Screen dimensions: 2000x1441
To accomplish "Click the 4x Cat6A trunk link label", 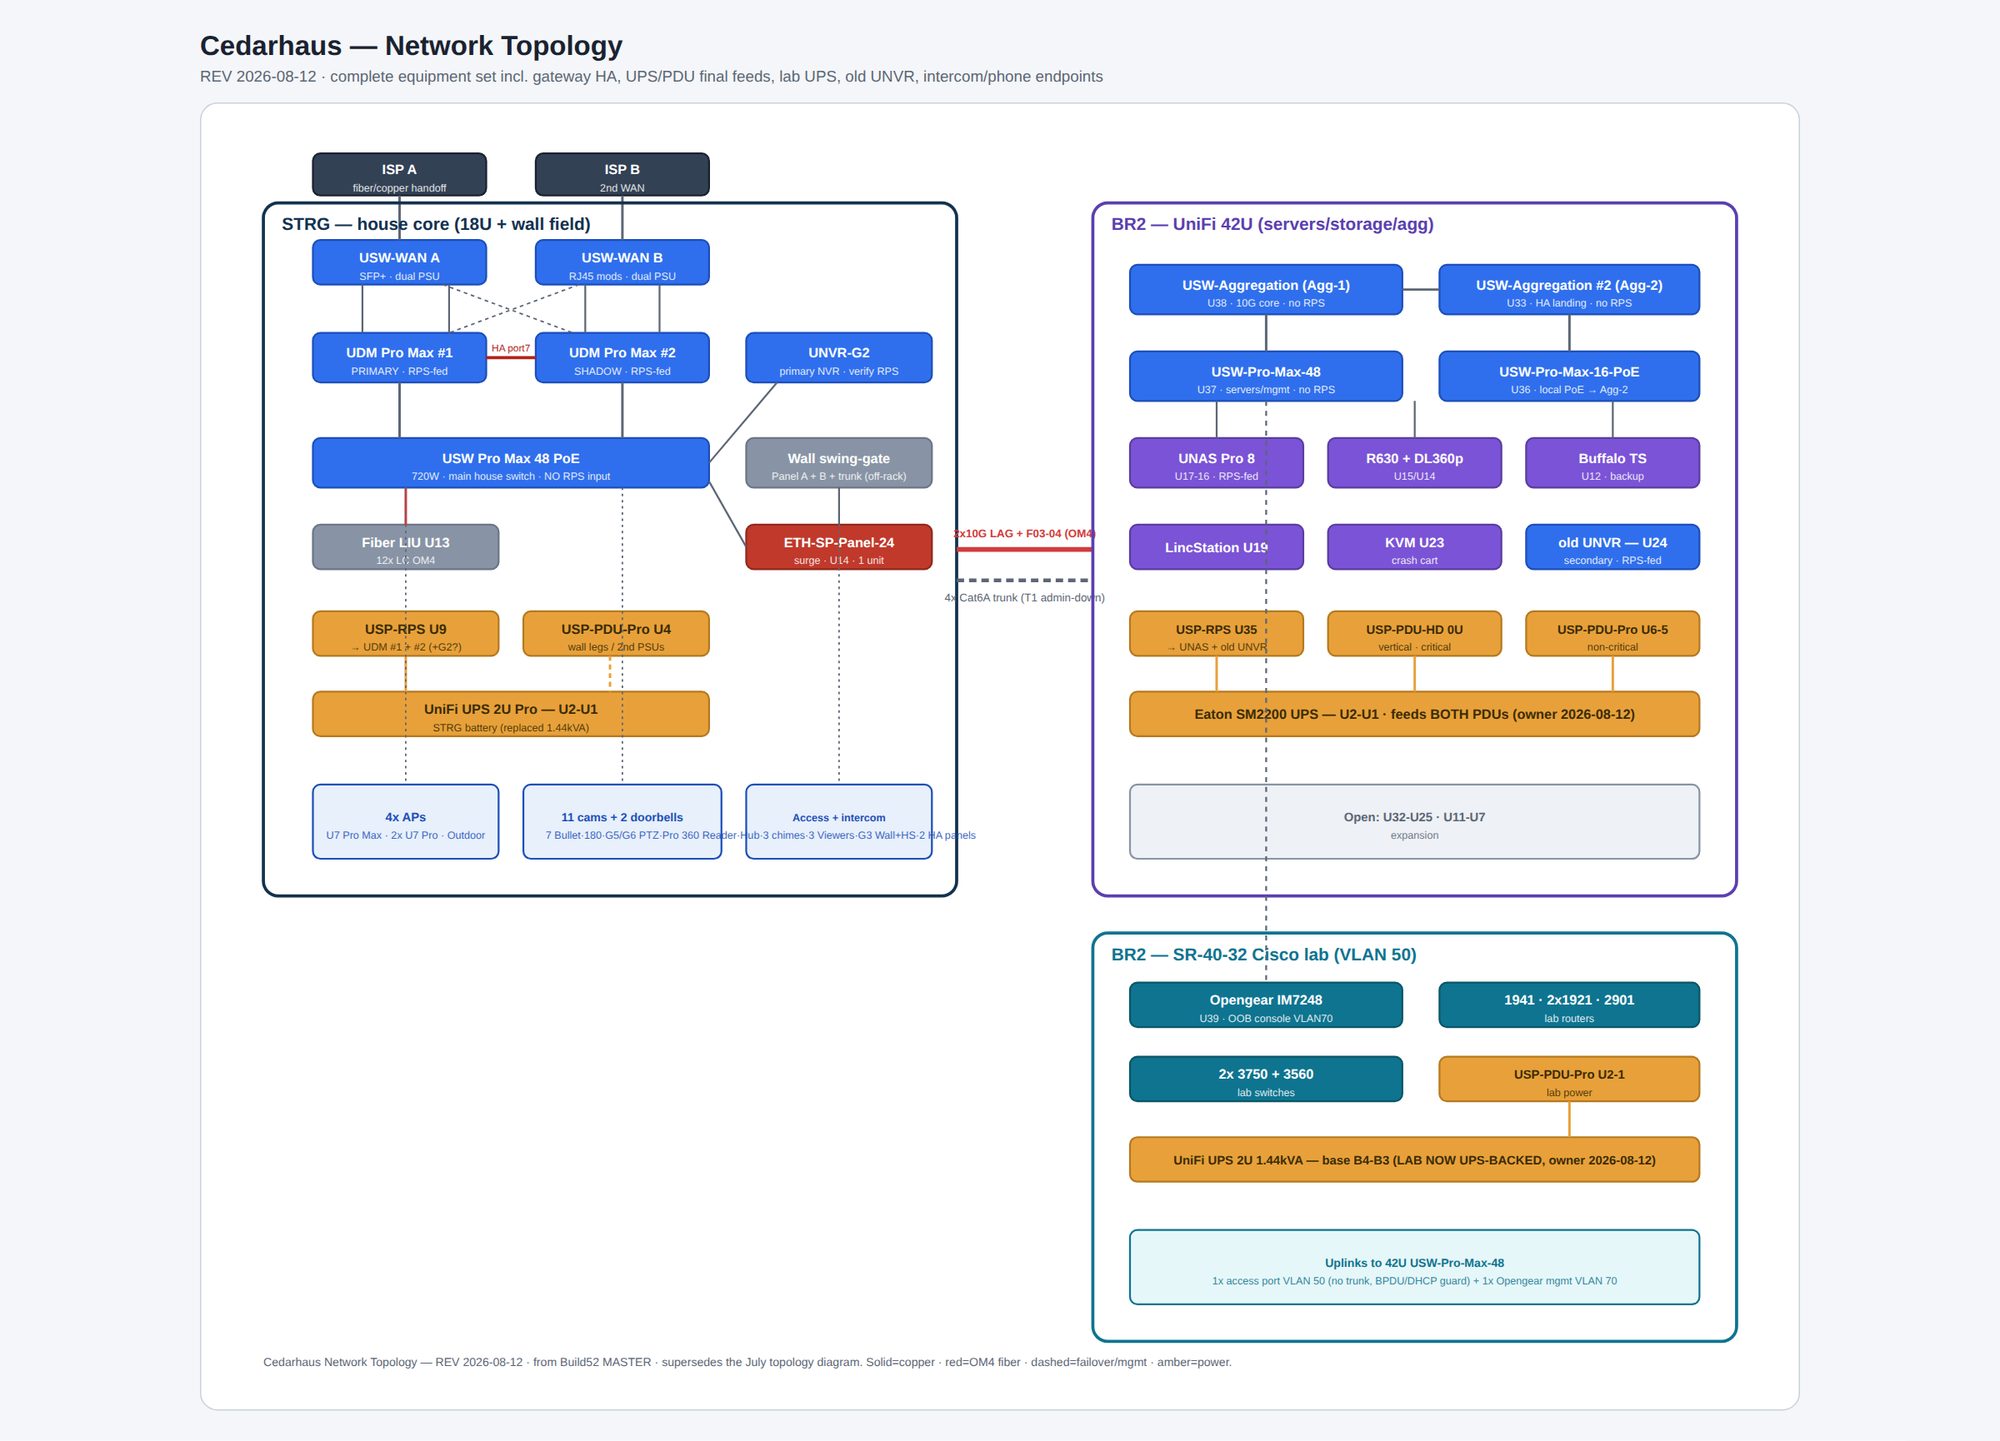I will (x=1024, y=598).
